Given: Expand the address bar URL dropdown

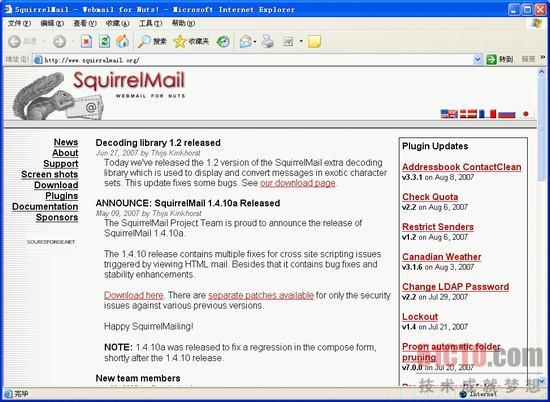Looking at the screenshot, I should (x=477, y=60).
